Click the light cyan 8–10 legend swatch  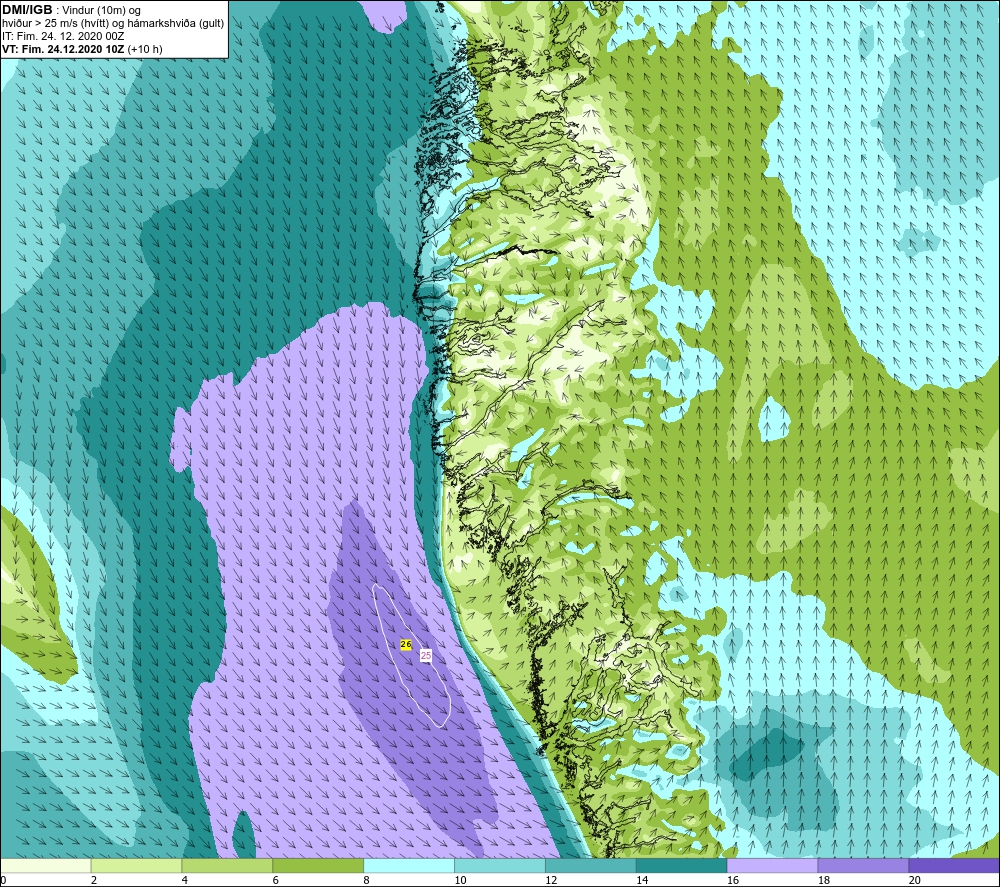tap(409, 866)
